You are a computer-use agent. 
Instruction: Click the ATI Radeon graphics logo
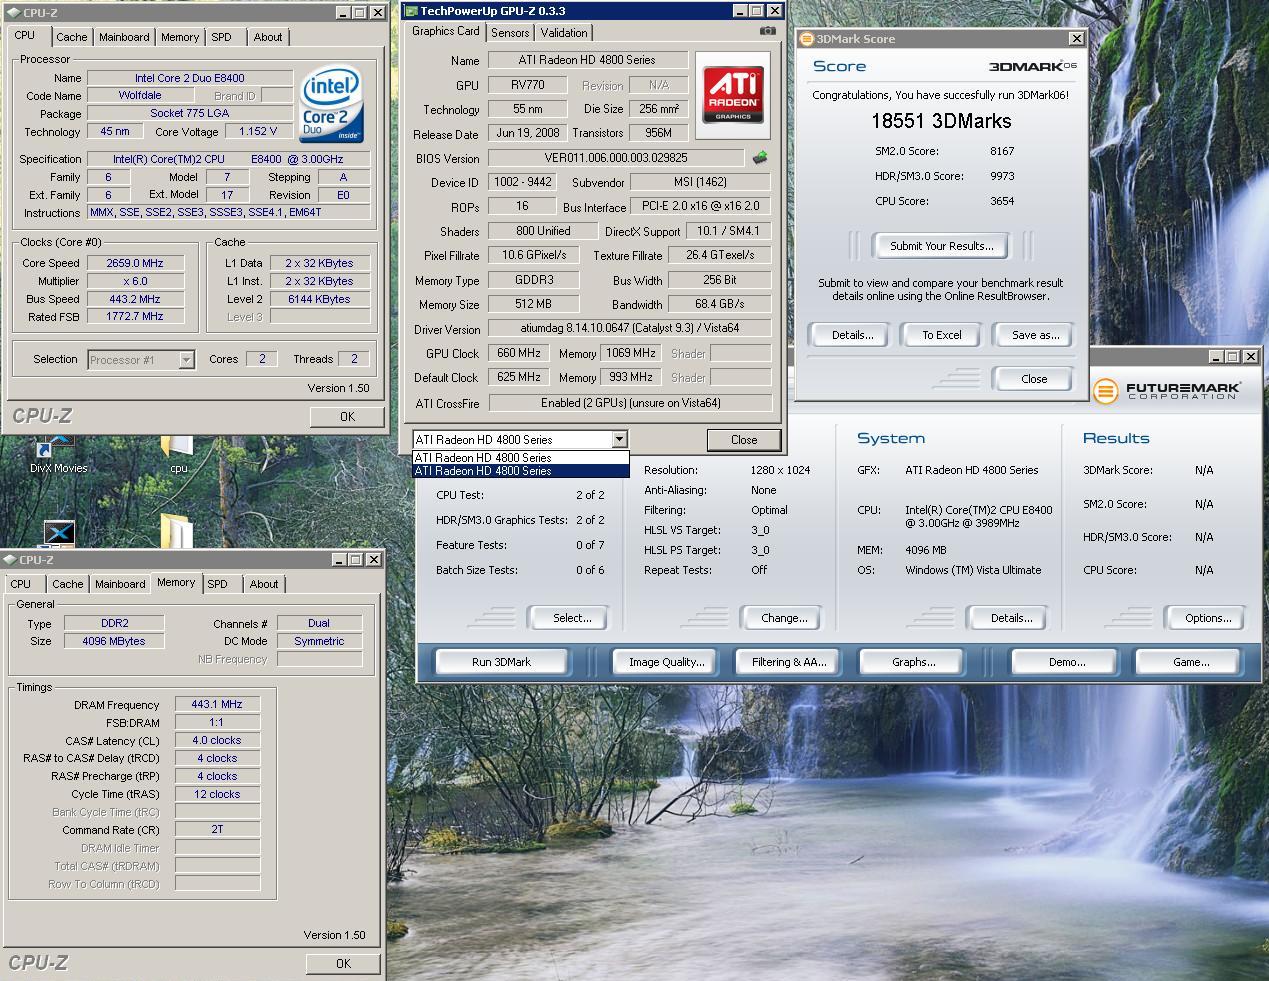click(x=733, y=95)
